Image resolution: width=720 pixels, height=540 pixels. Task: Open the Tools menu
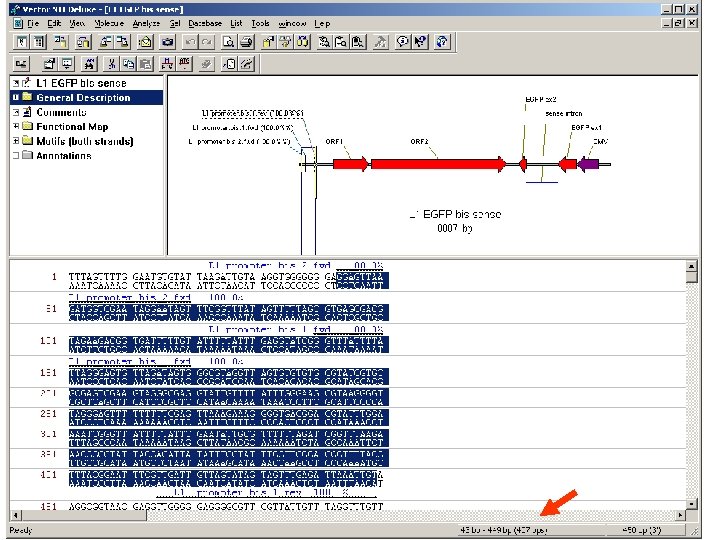coord(260,23)
